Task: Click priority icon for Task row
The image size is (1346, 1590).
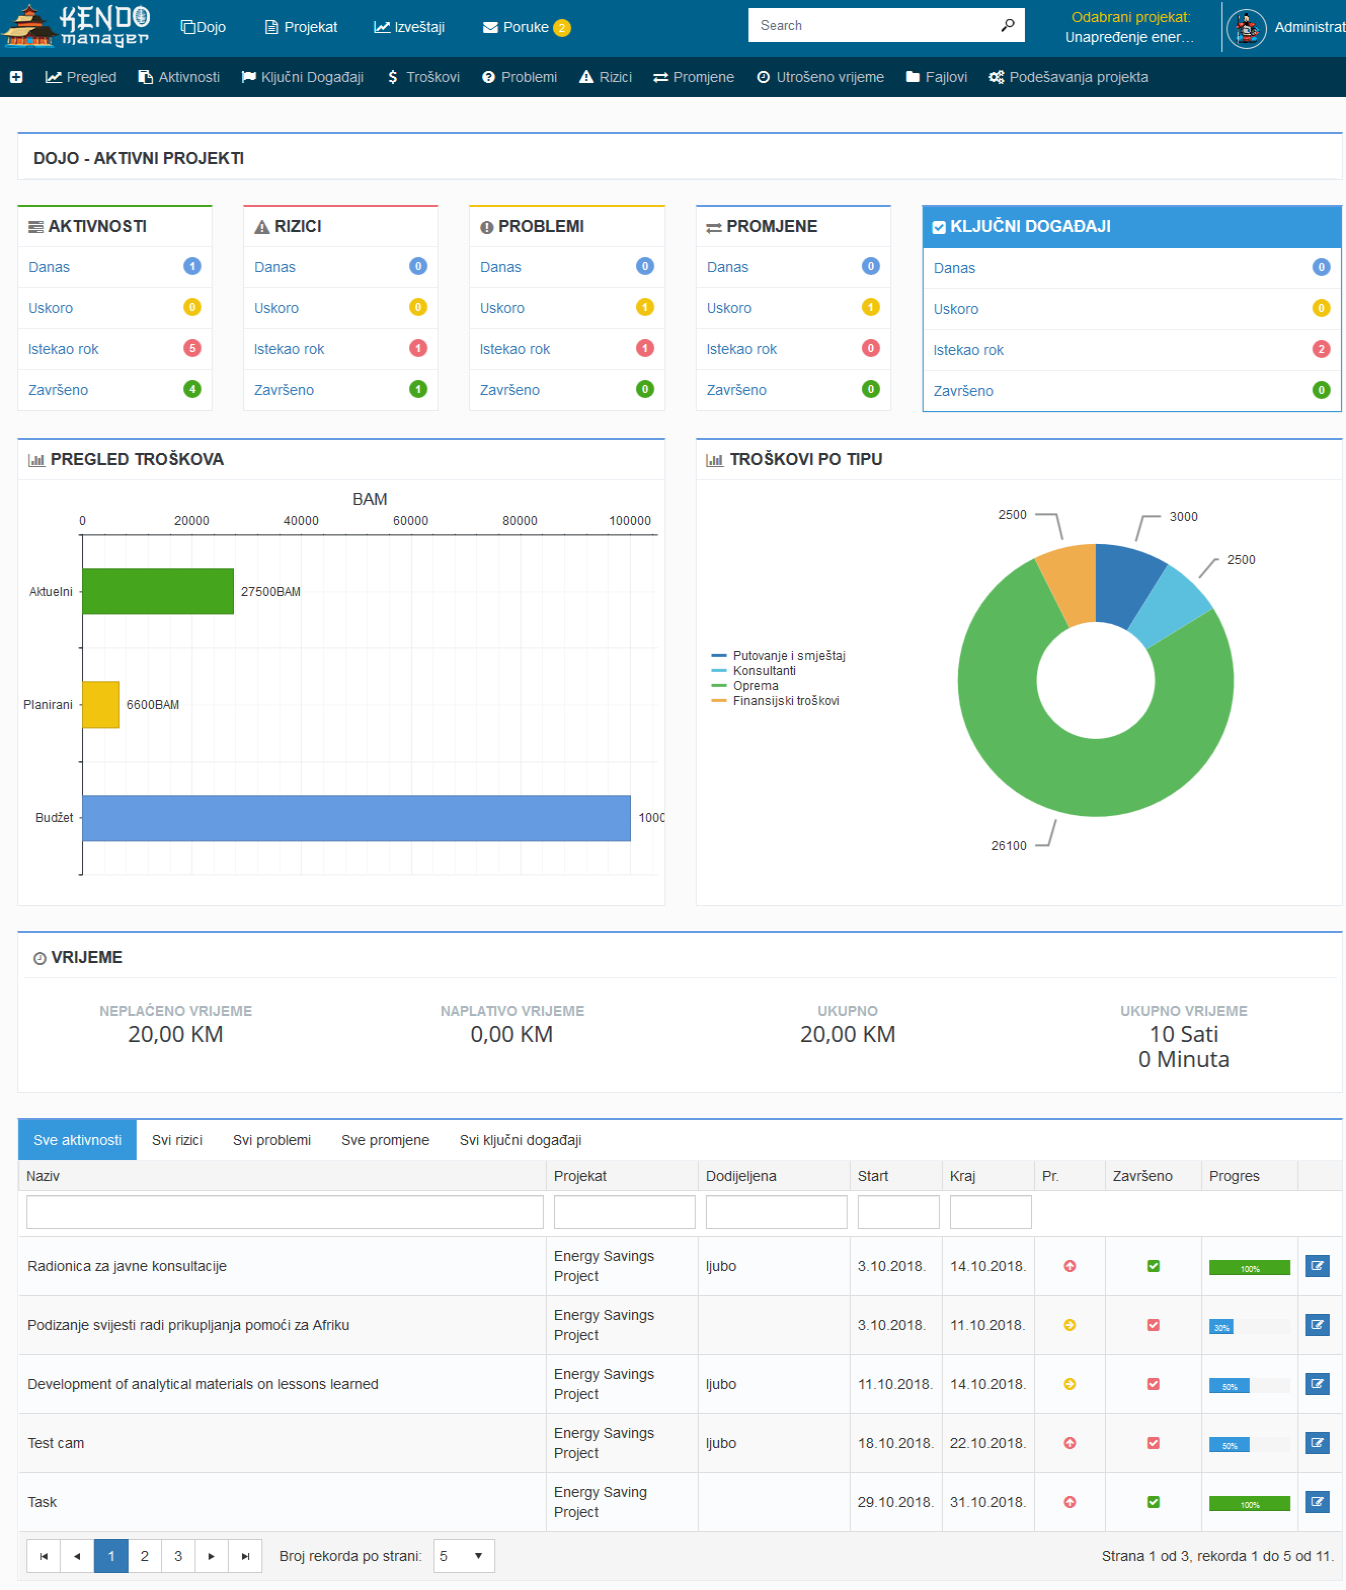Action: 1070,1502
